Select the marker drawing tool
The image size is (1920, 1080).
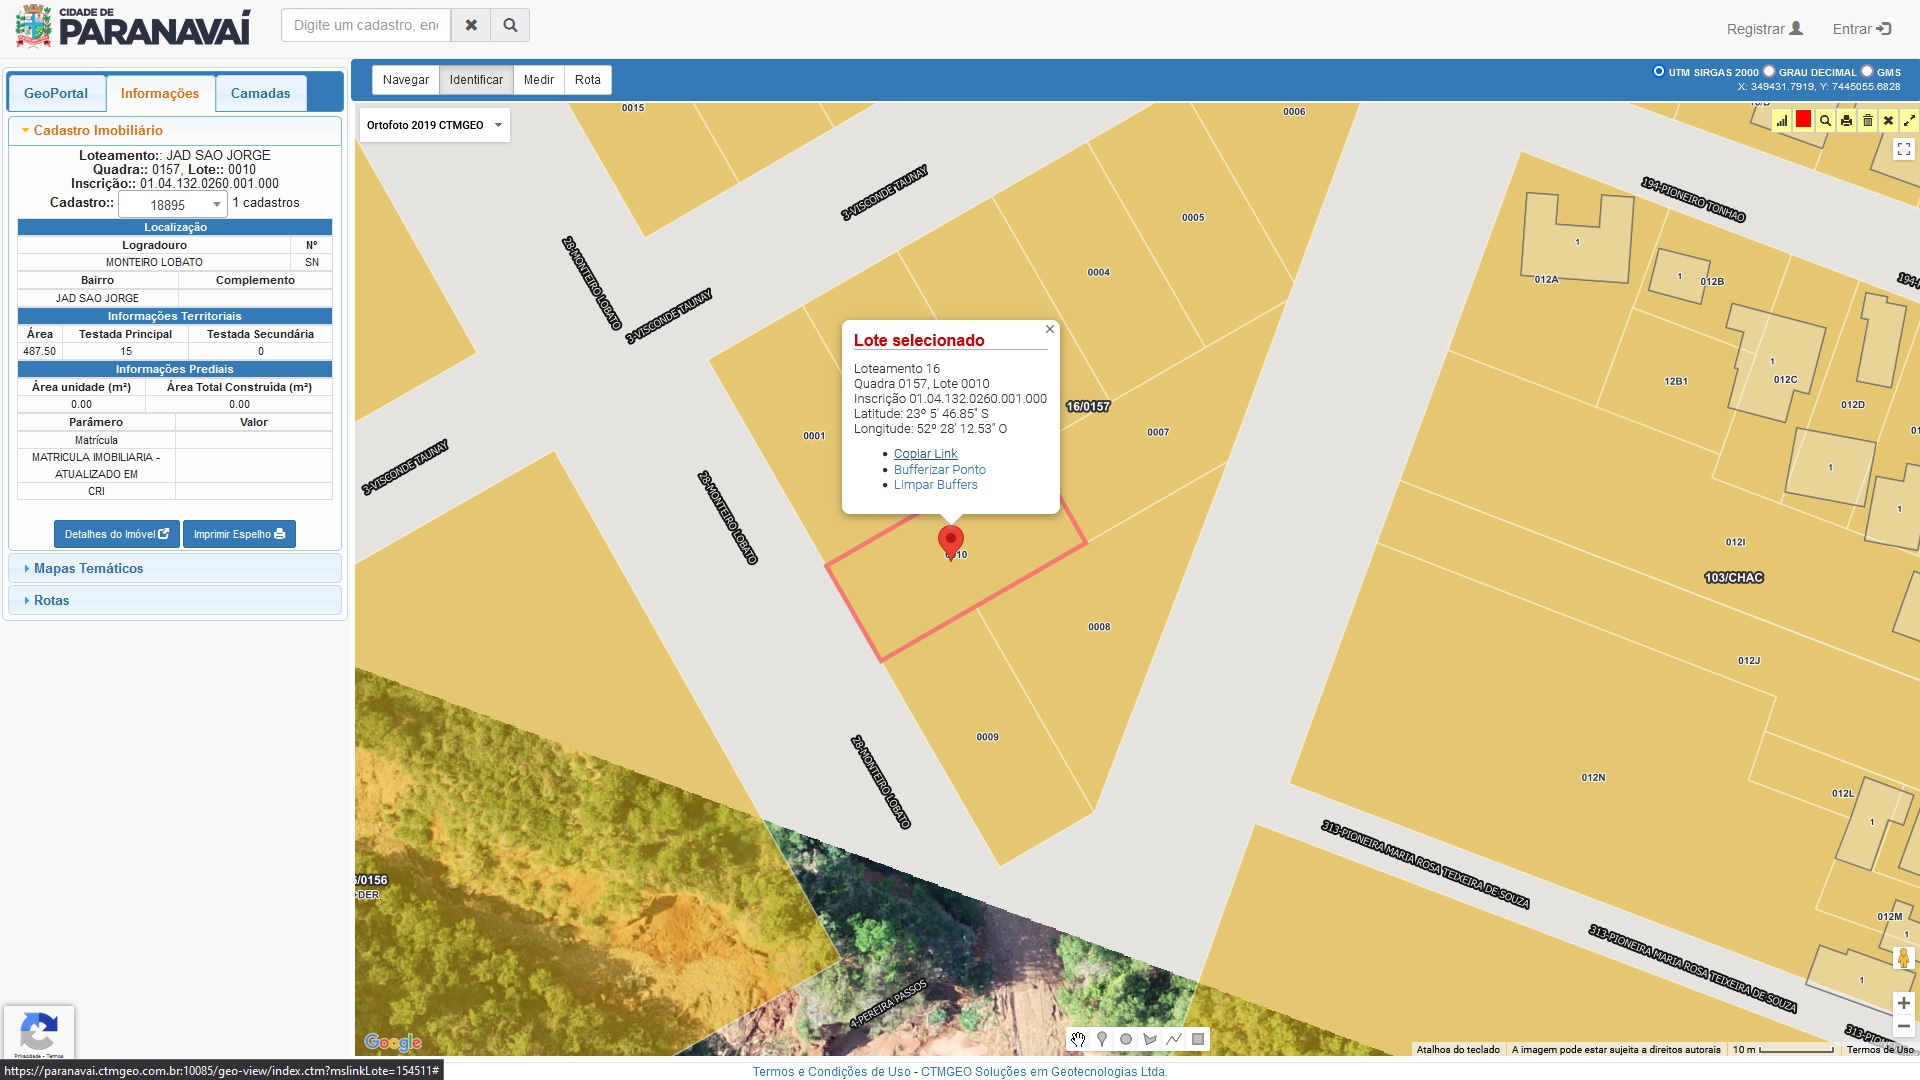pos(1102,1039)
